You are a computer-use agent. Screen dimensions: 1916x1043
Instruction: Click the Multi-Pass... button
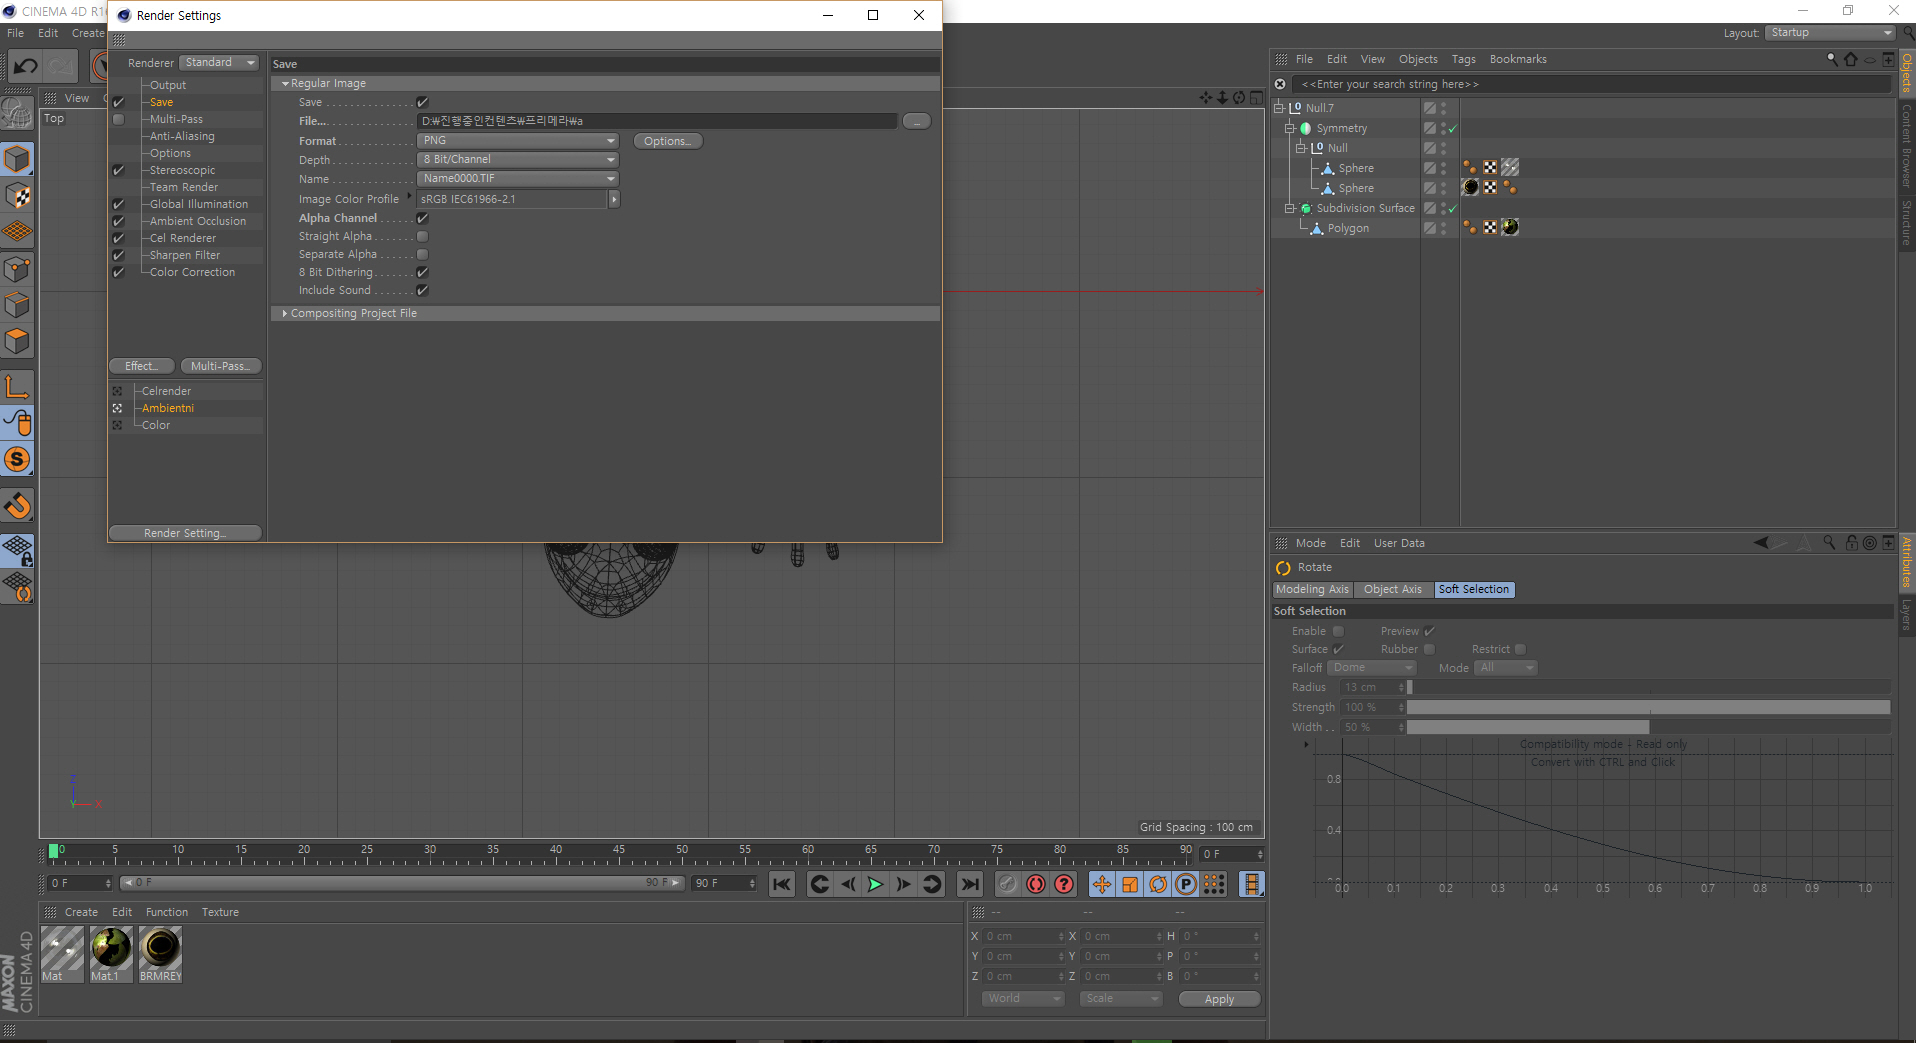pyautogui.click(x=221, y=366)
